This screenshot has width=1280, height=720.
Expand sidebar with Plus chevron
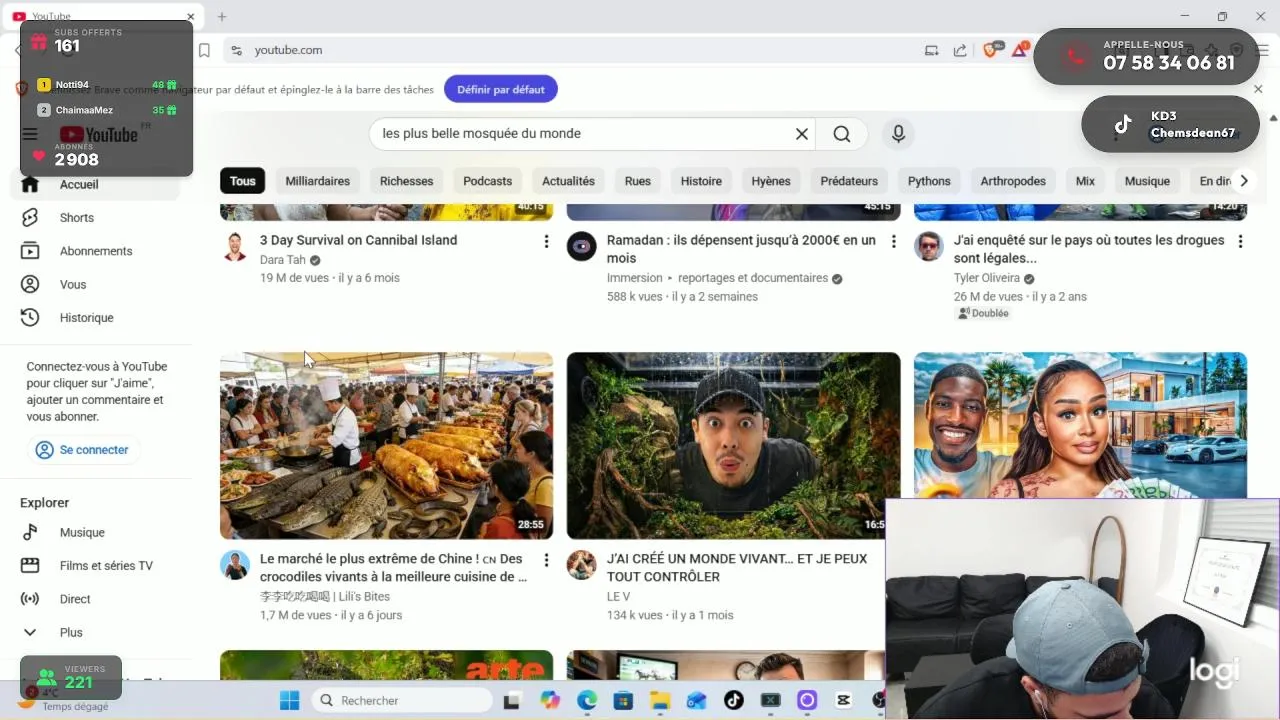tap(70, 632)
